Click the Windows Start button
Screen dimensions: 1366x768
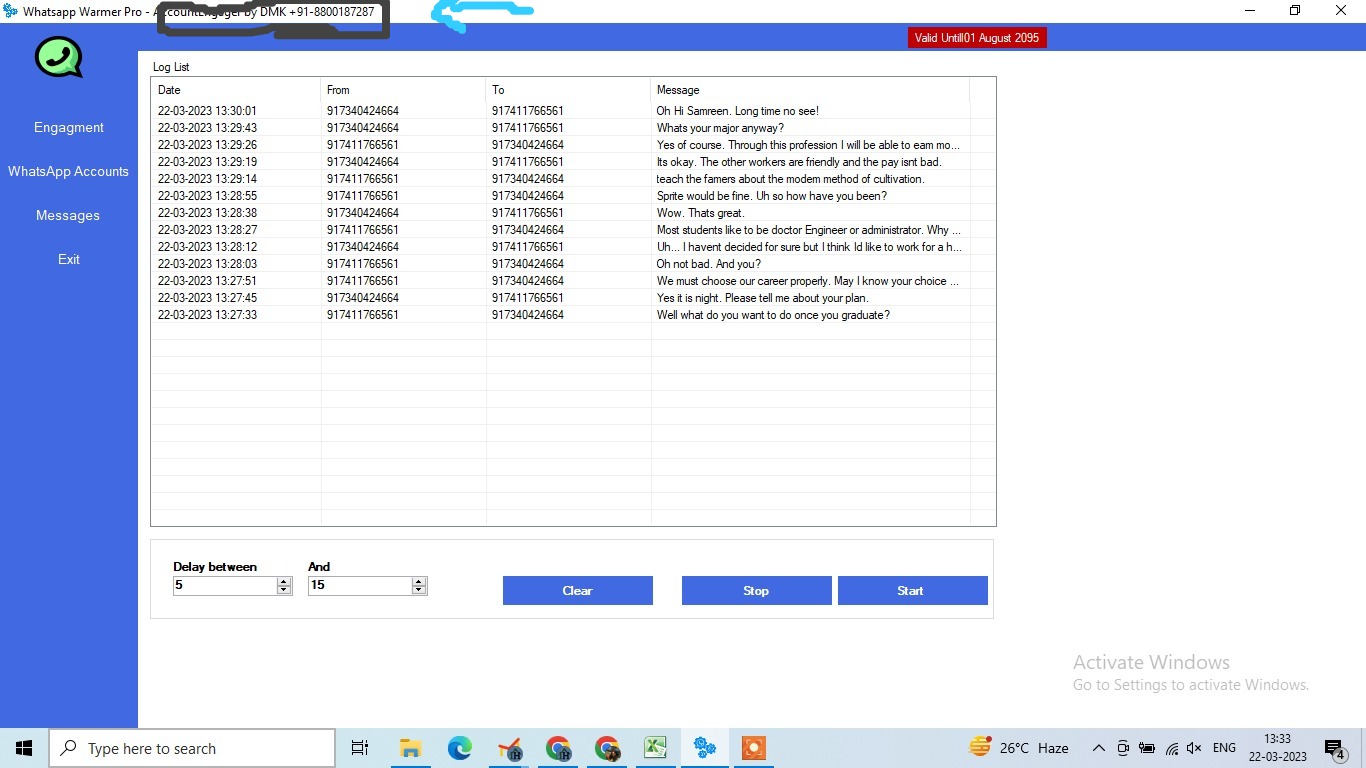pyautogui.click(x=24, y=748)
